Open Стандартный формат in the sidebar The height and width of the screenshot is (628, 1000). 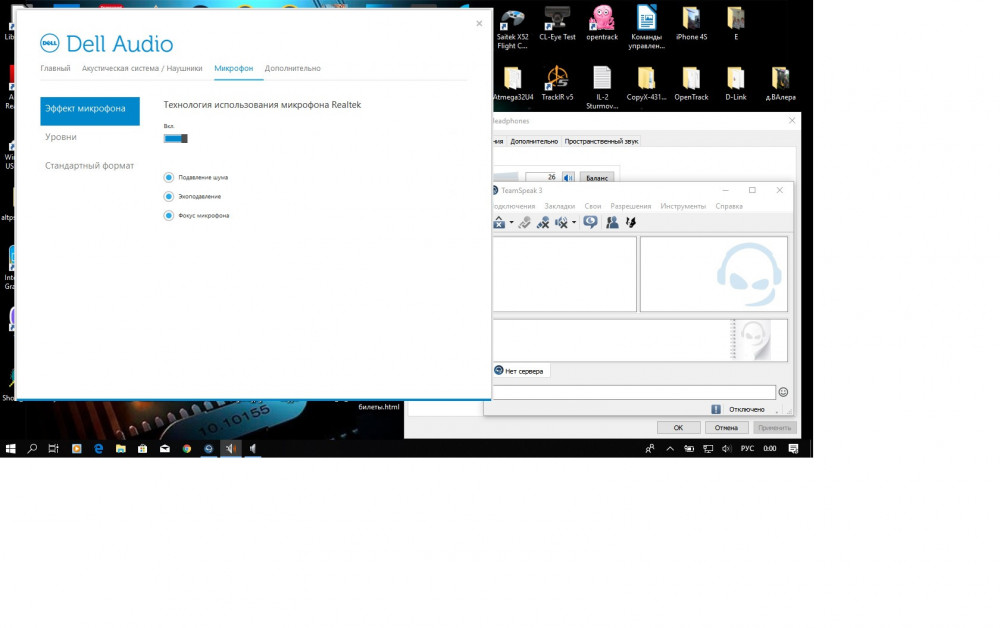[x=89, y=166]
